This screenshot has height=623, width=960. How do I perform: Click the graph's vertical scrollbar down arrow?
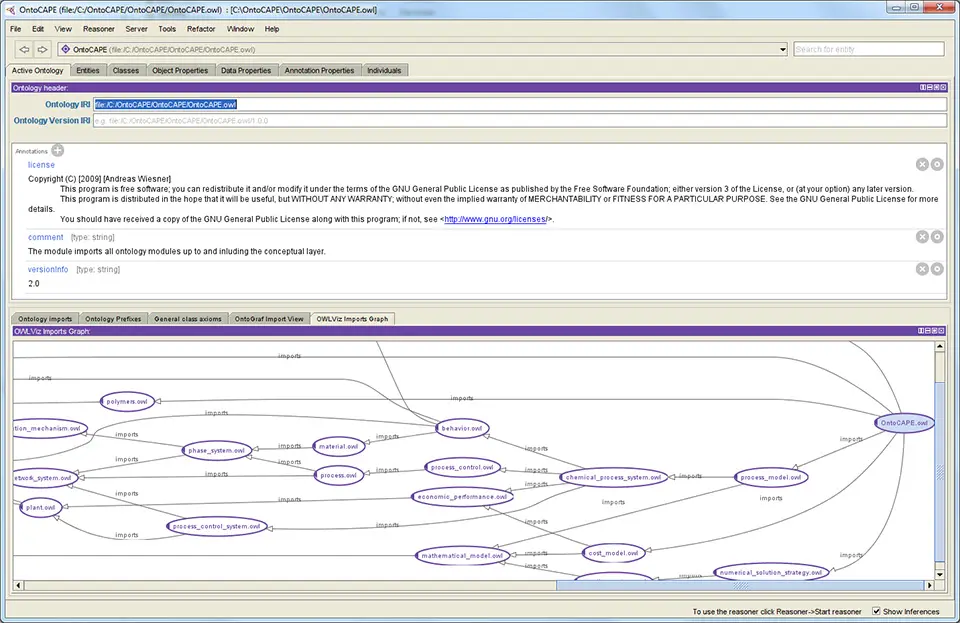coord(938,574)
